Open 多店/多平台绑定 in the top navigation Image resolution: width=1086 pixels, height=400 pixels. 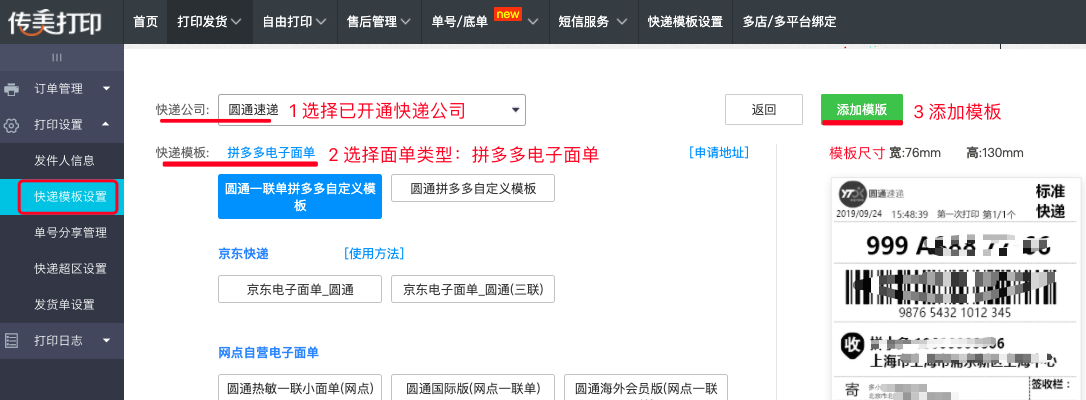789,22
